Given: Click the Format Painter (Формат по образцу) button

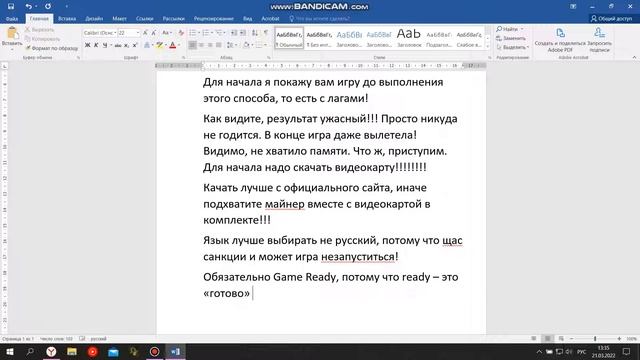Looking at the screenshot, I should 51,48.
